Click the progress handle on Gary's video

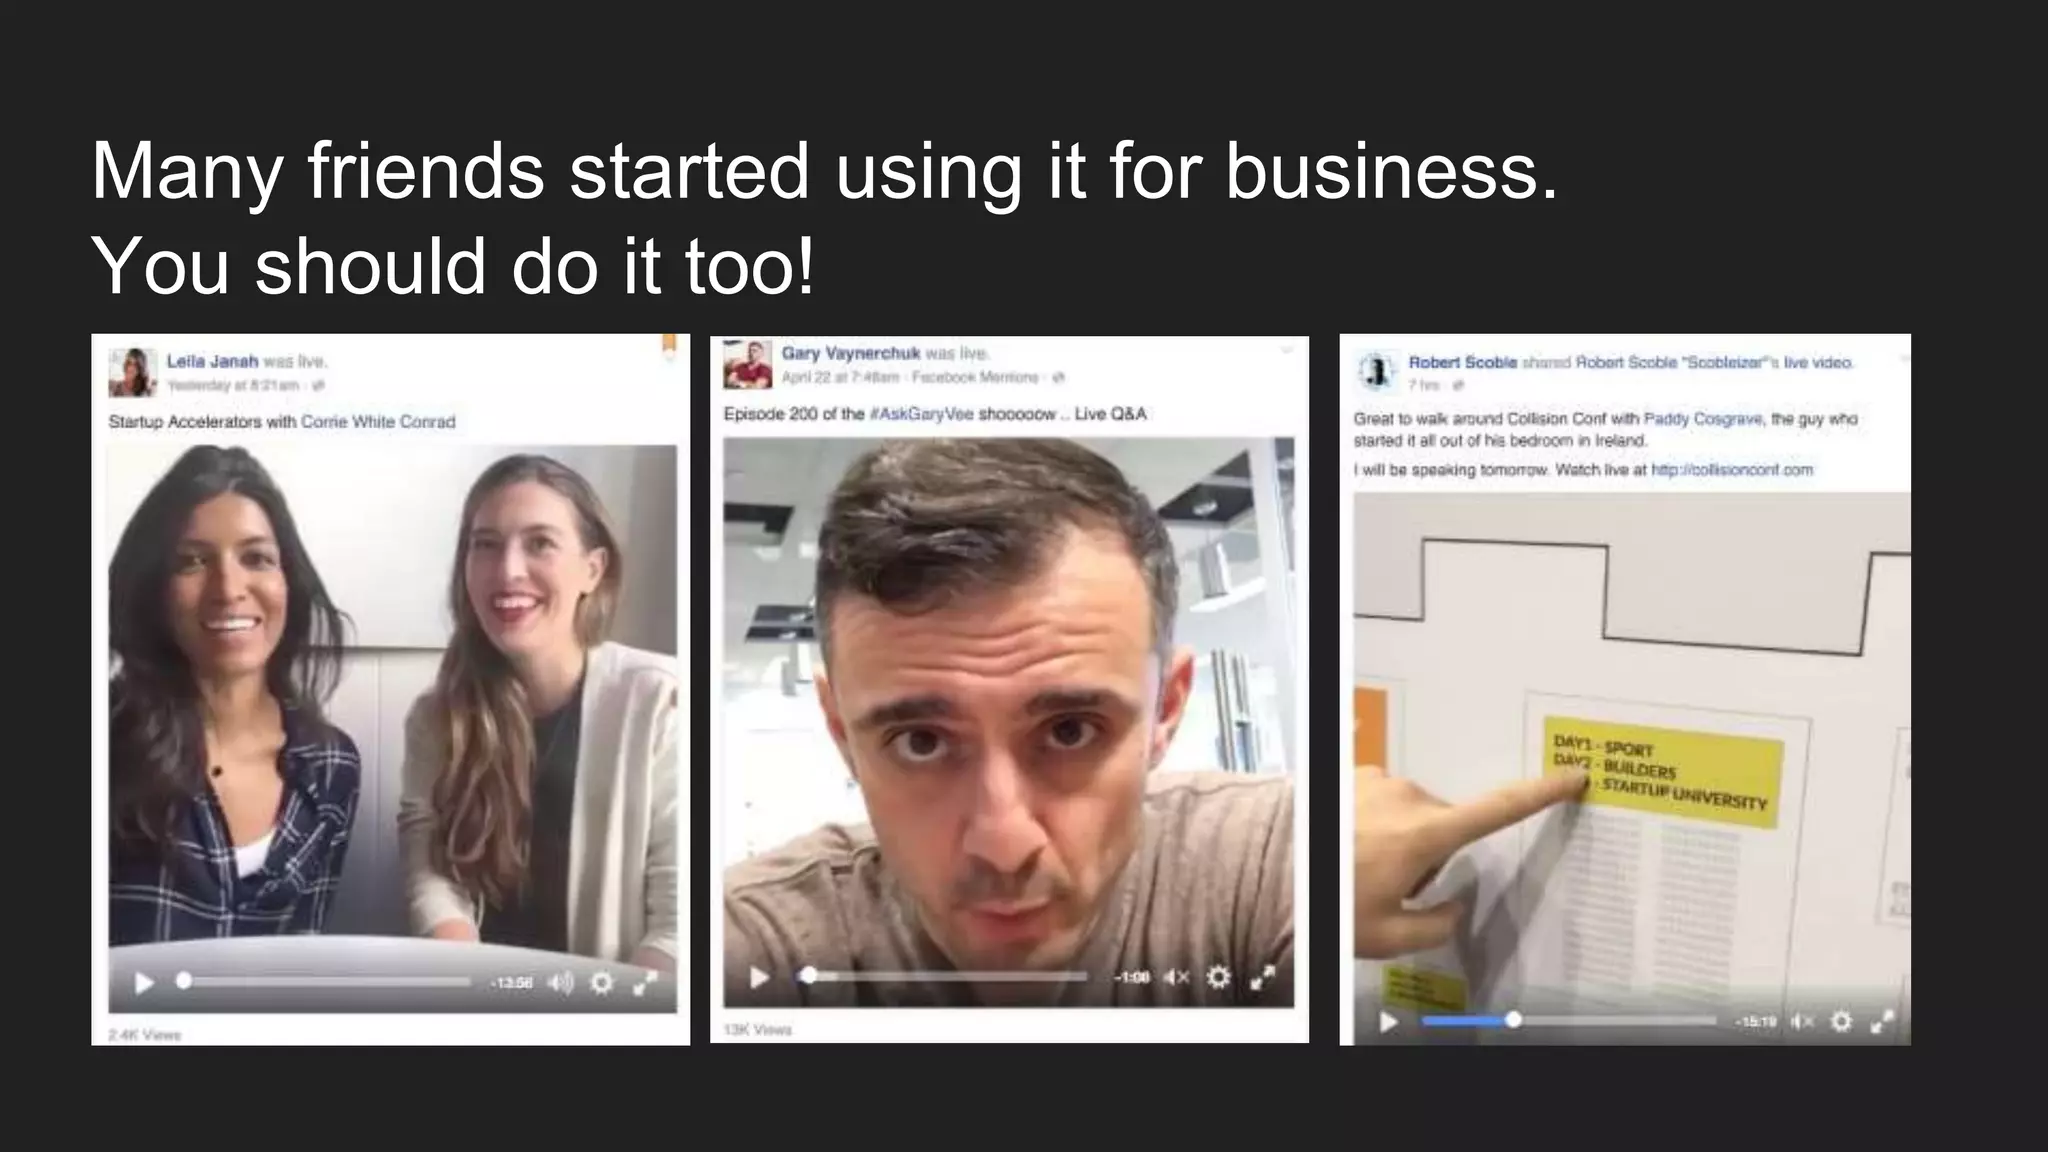click(x=808, y=975)
